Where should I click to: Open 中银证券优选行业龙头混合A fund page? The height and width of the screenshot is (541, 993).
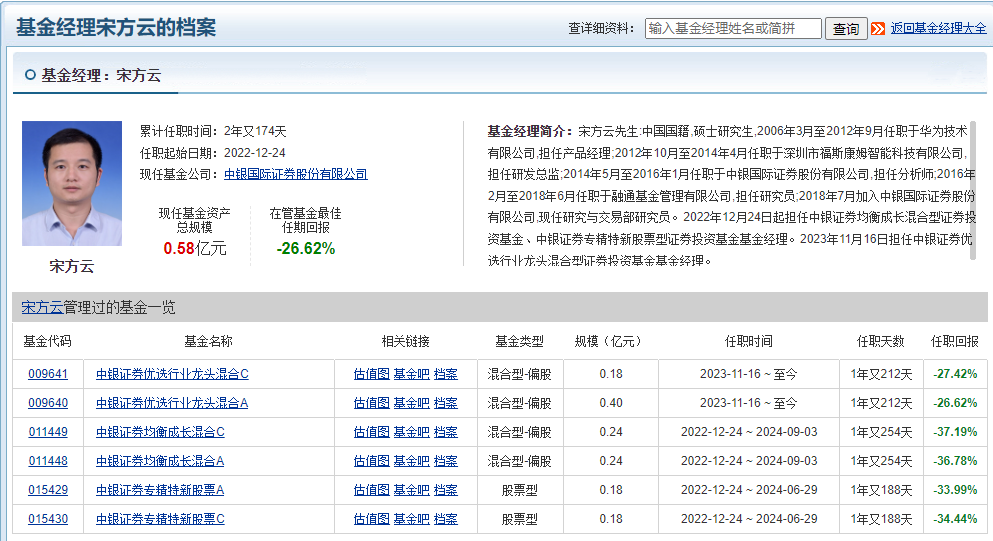pyautogui.click(x=172, y=403)
